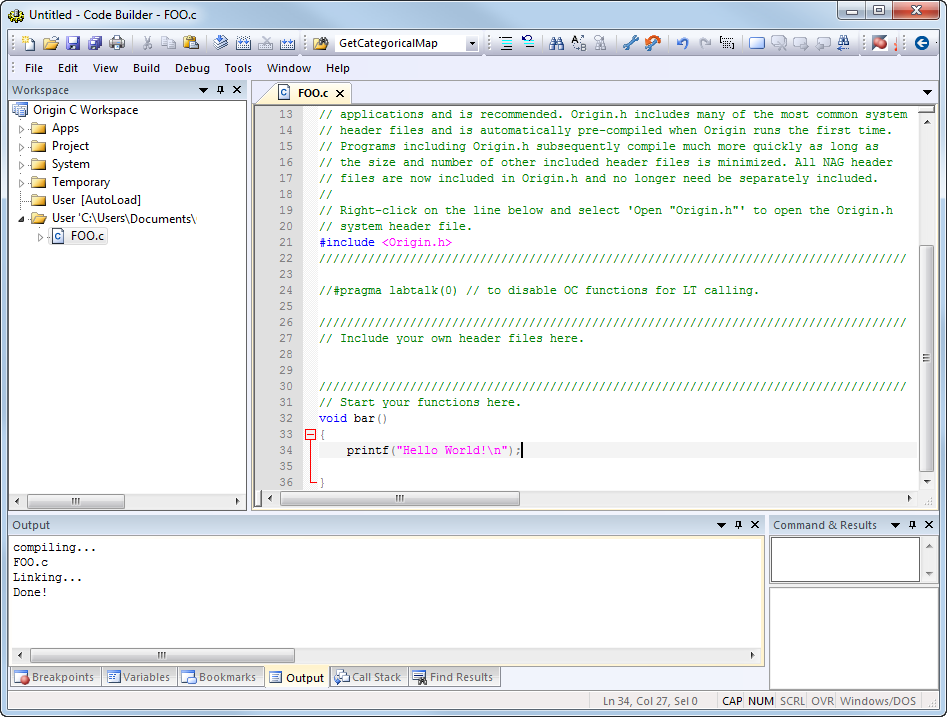Redo the last undone edit
Viewport: 947px width, 717px height.
pos(704,43)
